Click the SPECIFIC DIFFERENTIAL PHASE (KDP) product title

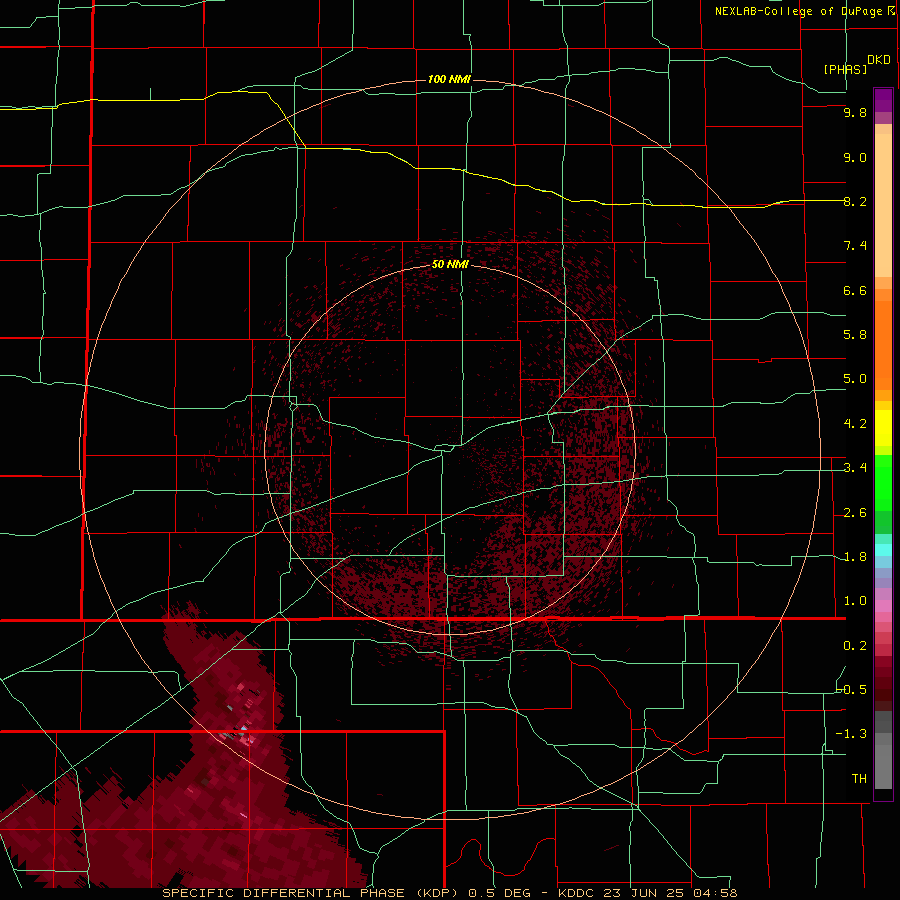coord(310,893)
